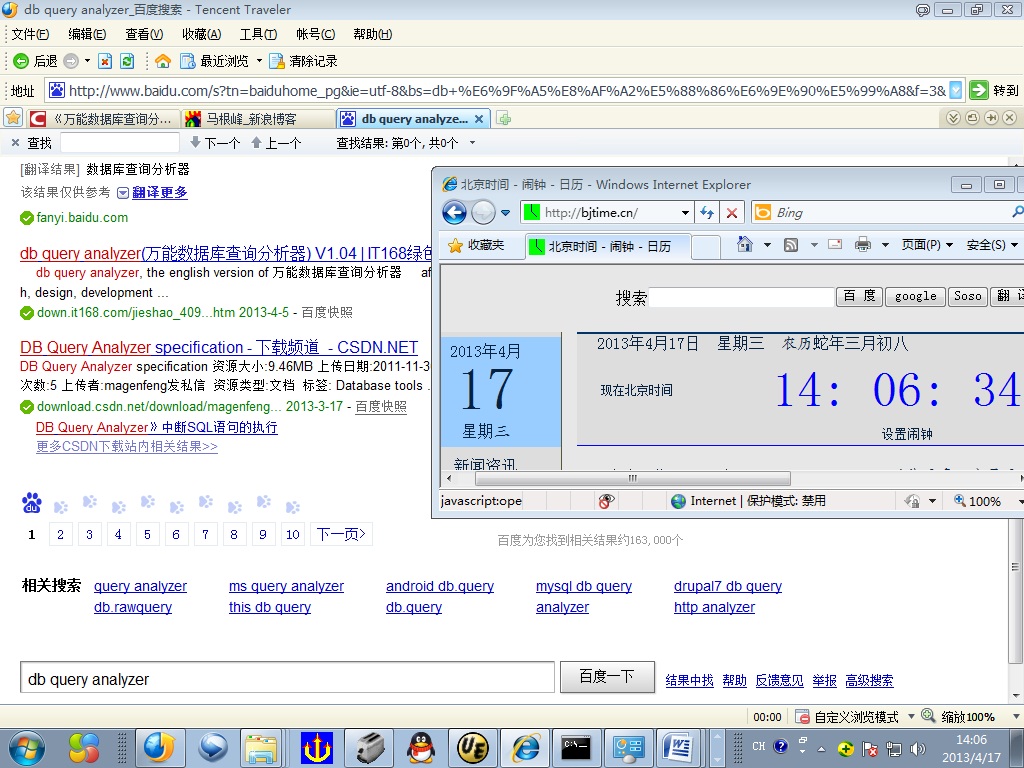Screen dimensions: 1024x768
Task: Open UltraEdit icon in the taskbar
Action: [473, 748]
